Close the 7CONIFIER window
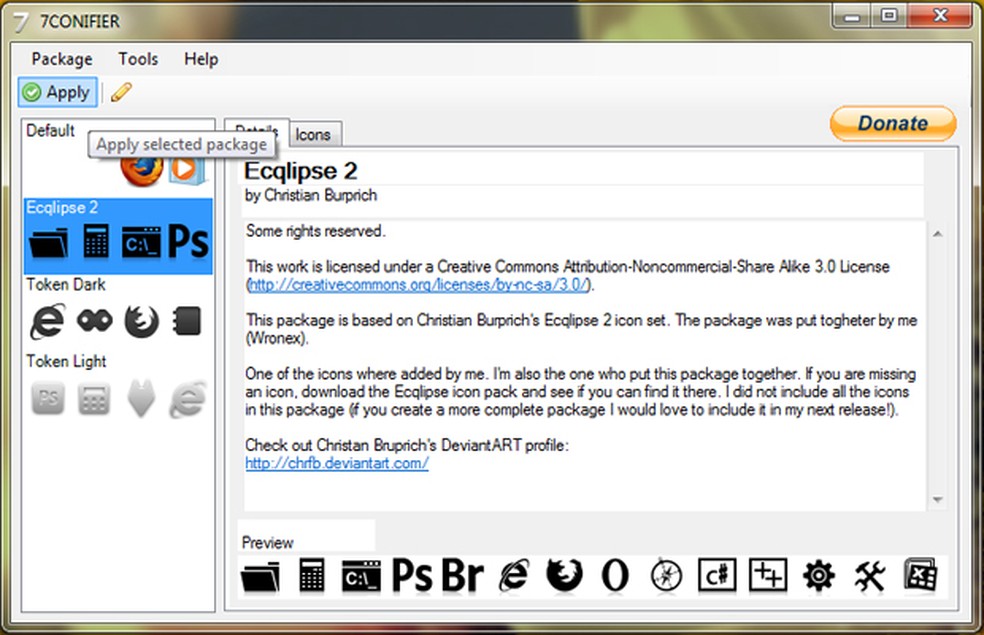The image size is (984, 635). 939,16
